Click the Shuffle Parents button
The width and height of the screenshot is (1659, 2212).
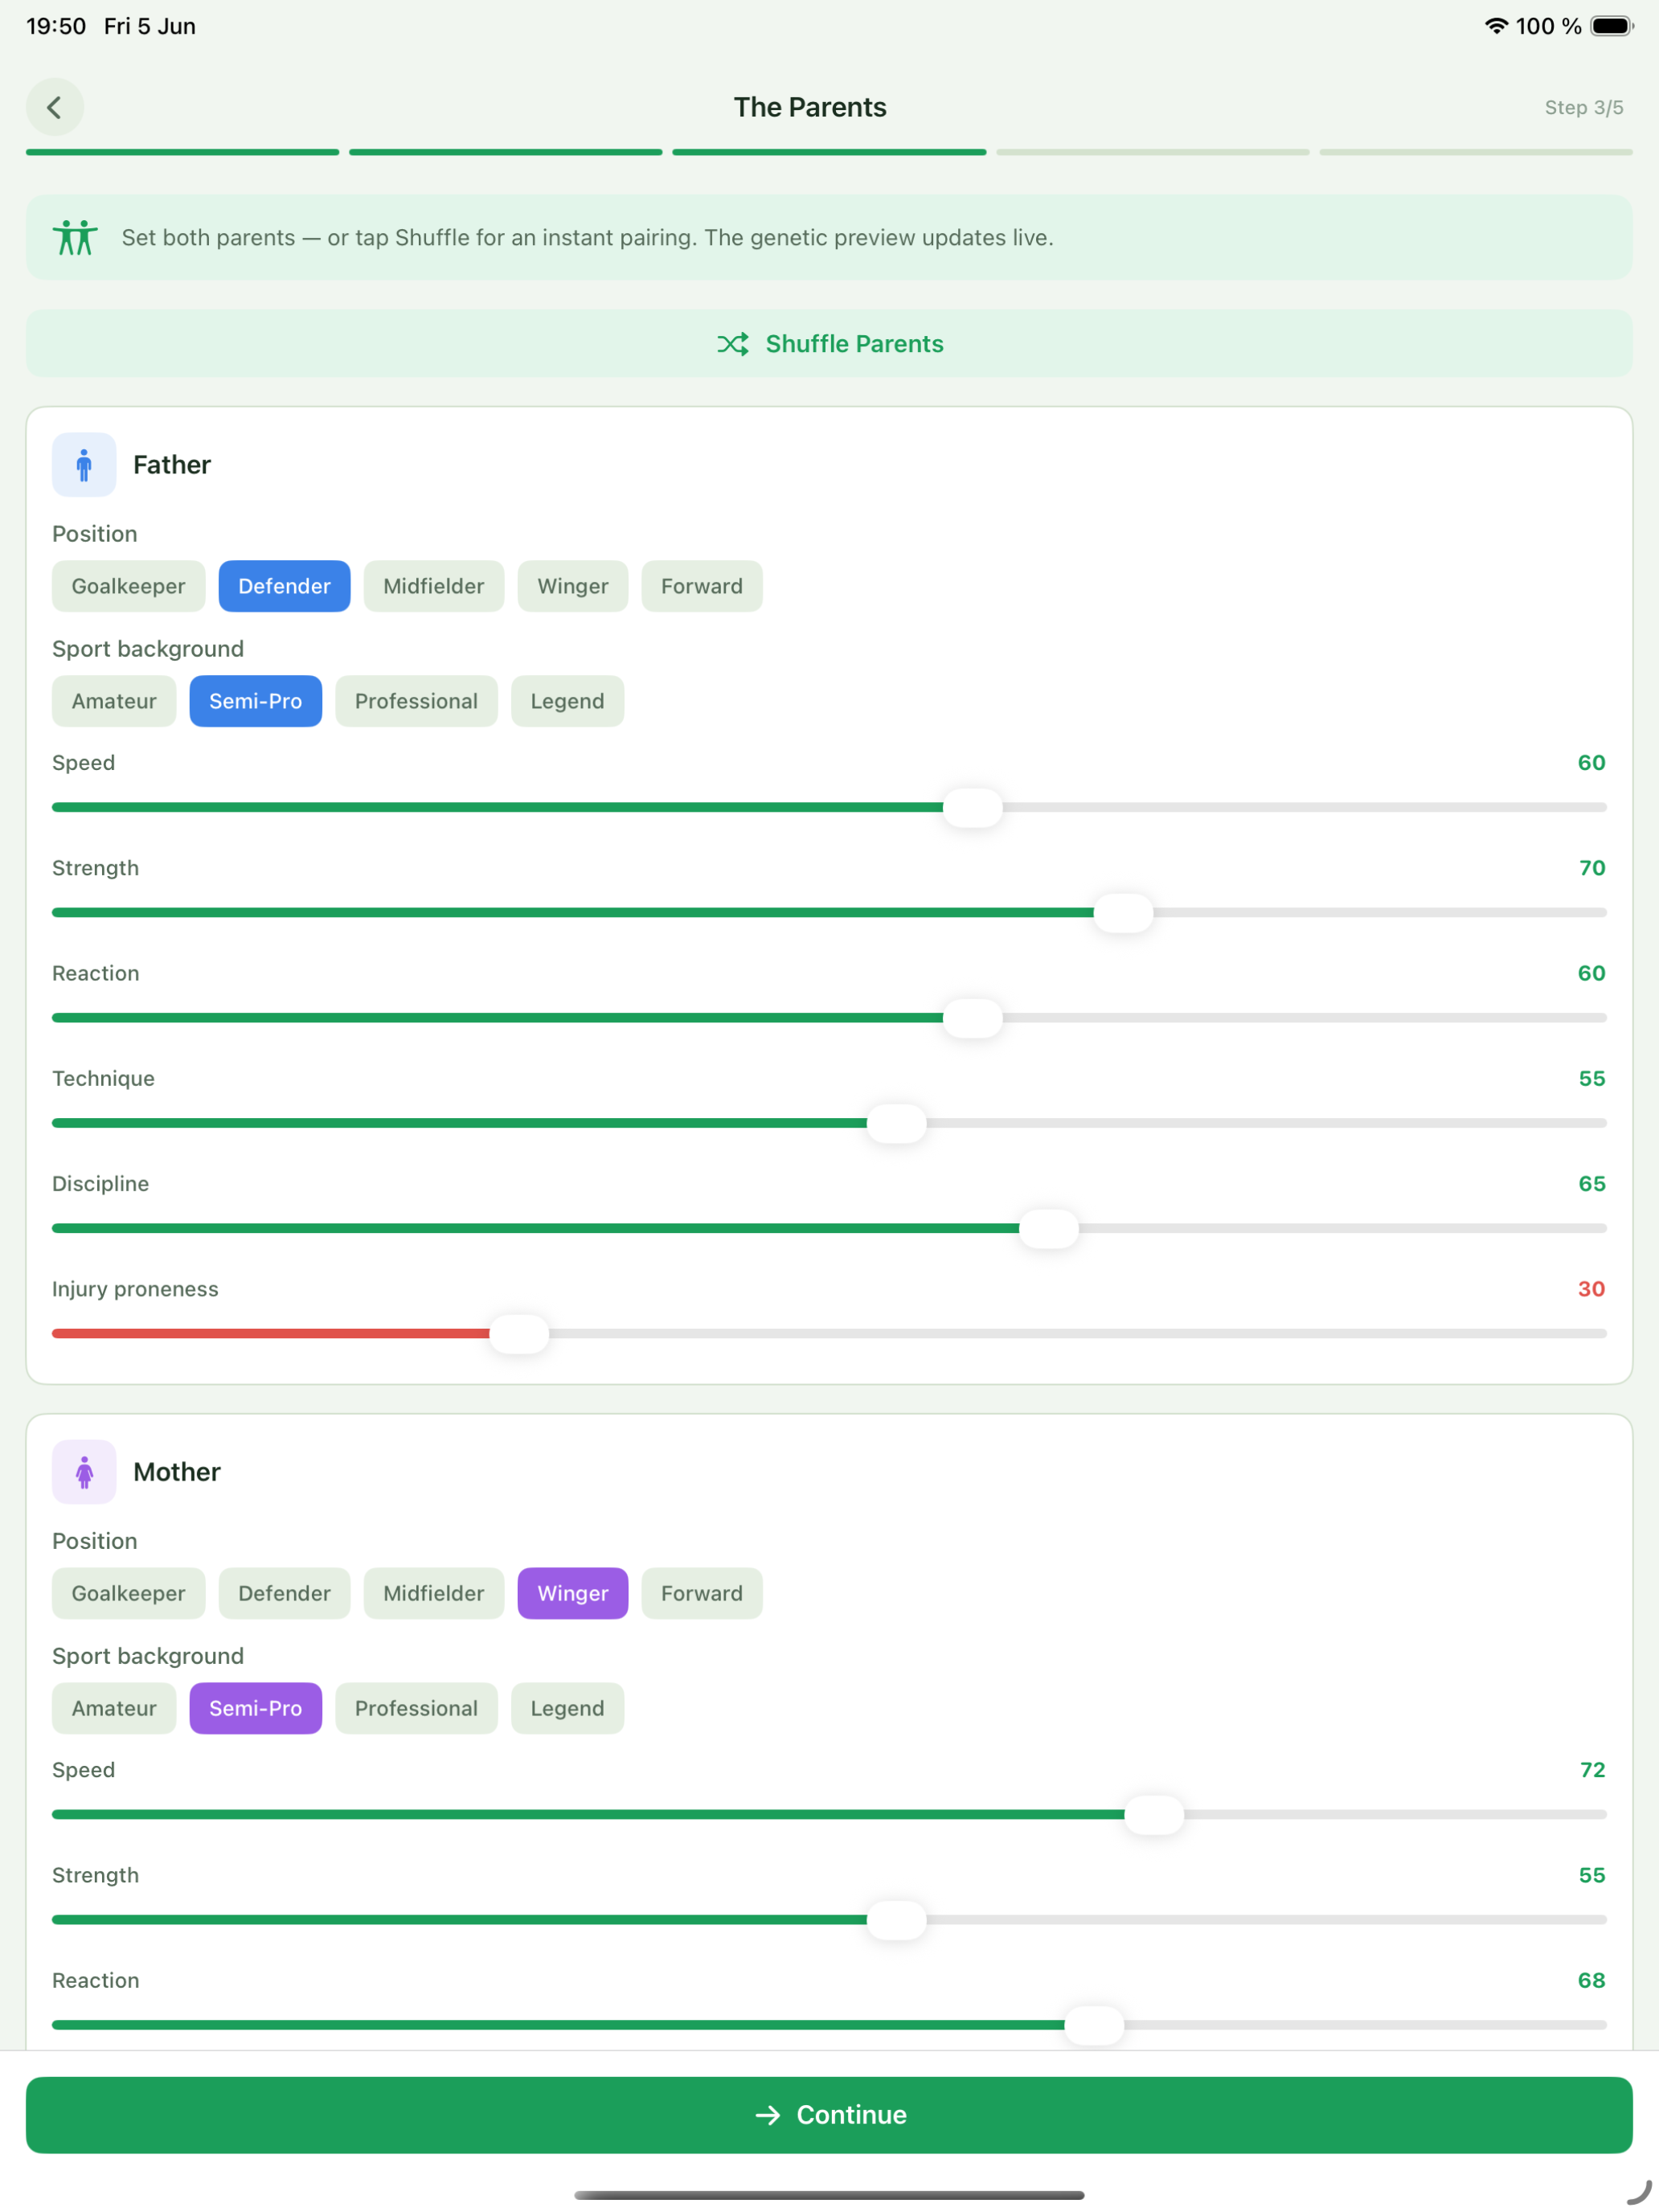[x=829, y=344]
